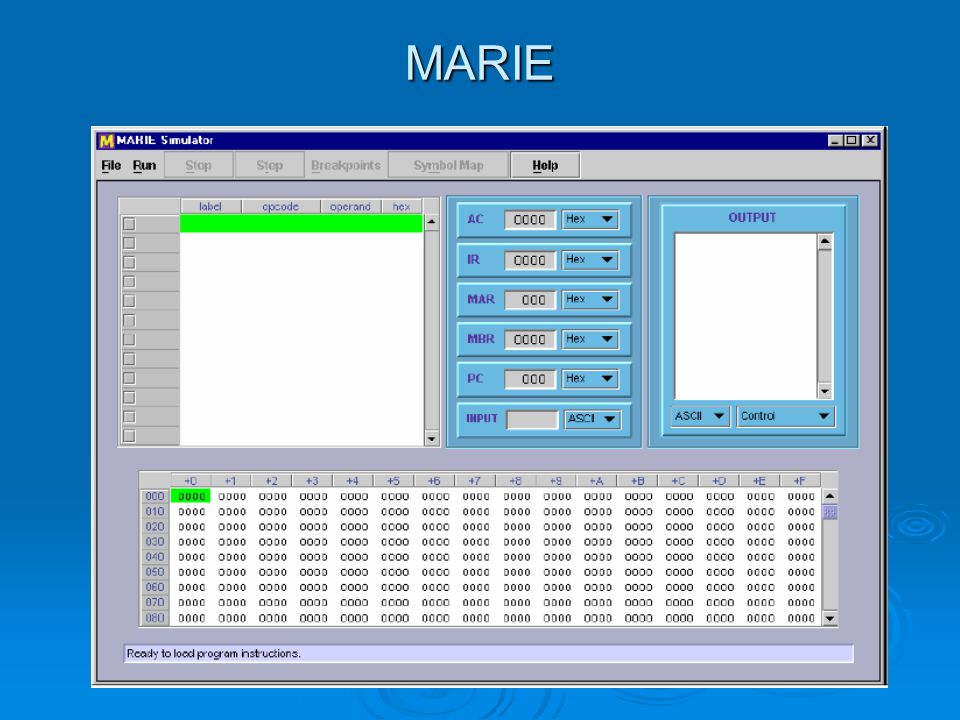Open the INPUT ASCII format dropdown
960x720 pixels.
pos(592,419)
